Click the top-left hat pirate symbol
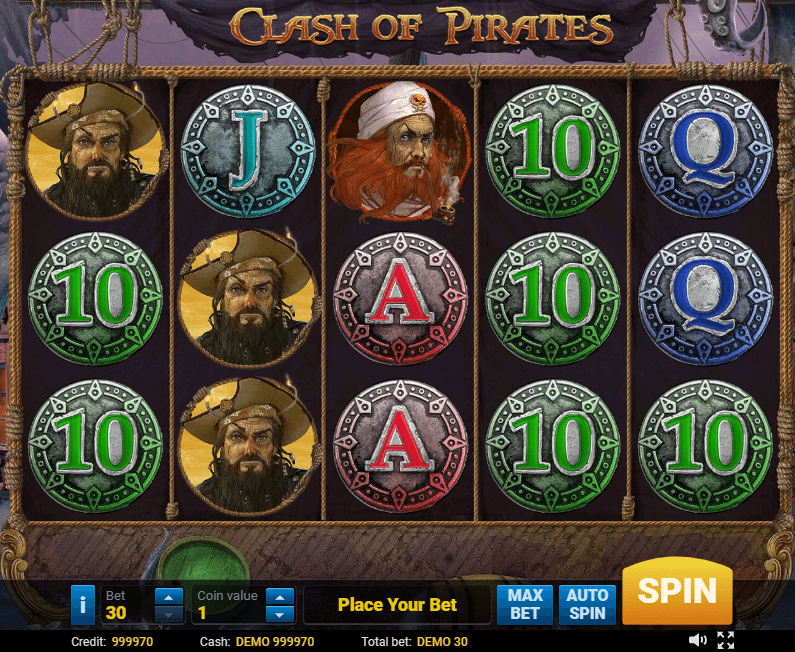The image size is (795, 652). tap(95, 151)
